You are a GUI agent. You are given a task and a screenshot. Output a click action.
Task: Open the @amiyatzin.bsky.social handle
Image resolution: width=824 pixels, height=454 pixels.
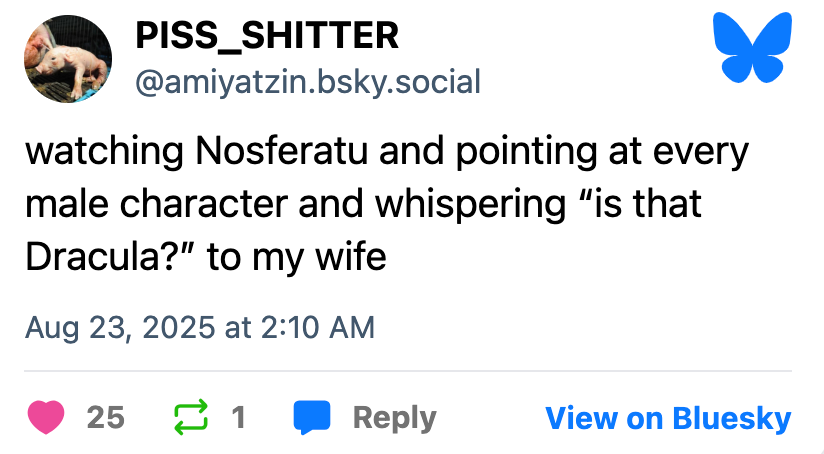(308, 80)
